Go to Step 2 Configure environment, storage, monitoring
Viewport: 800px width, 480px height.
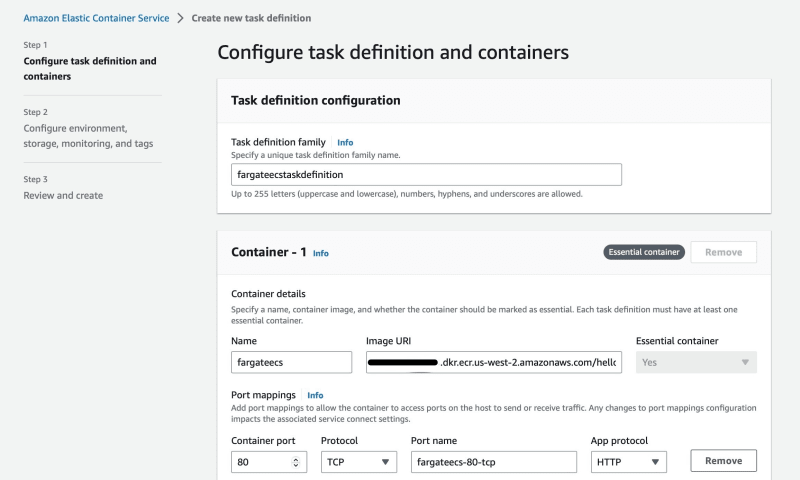pos(88,136)
